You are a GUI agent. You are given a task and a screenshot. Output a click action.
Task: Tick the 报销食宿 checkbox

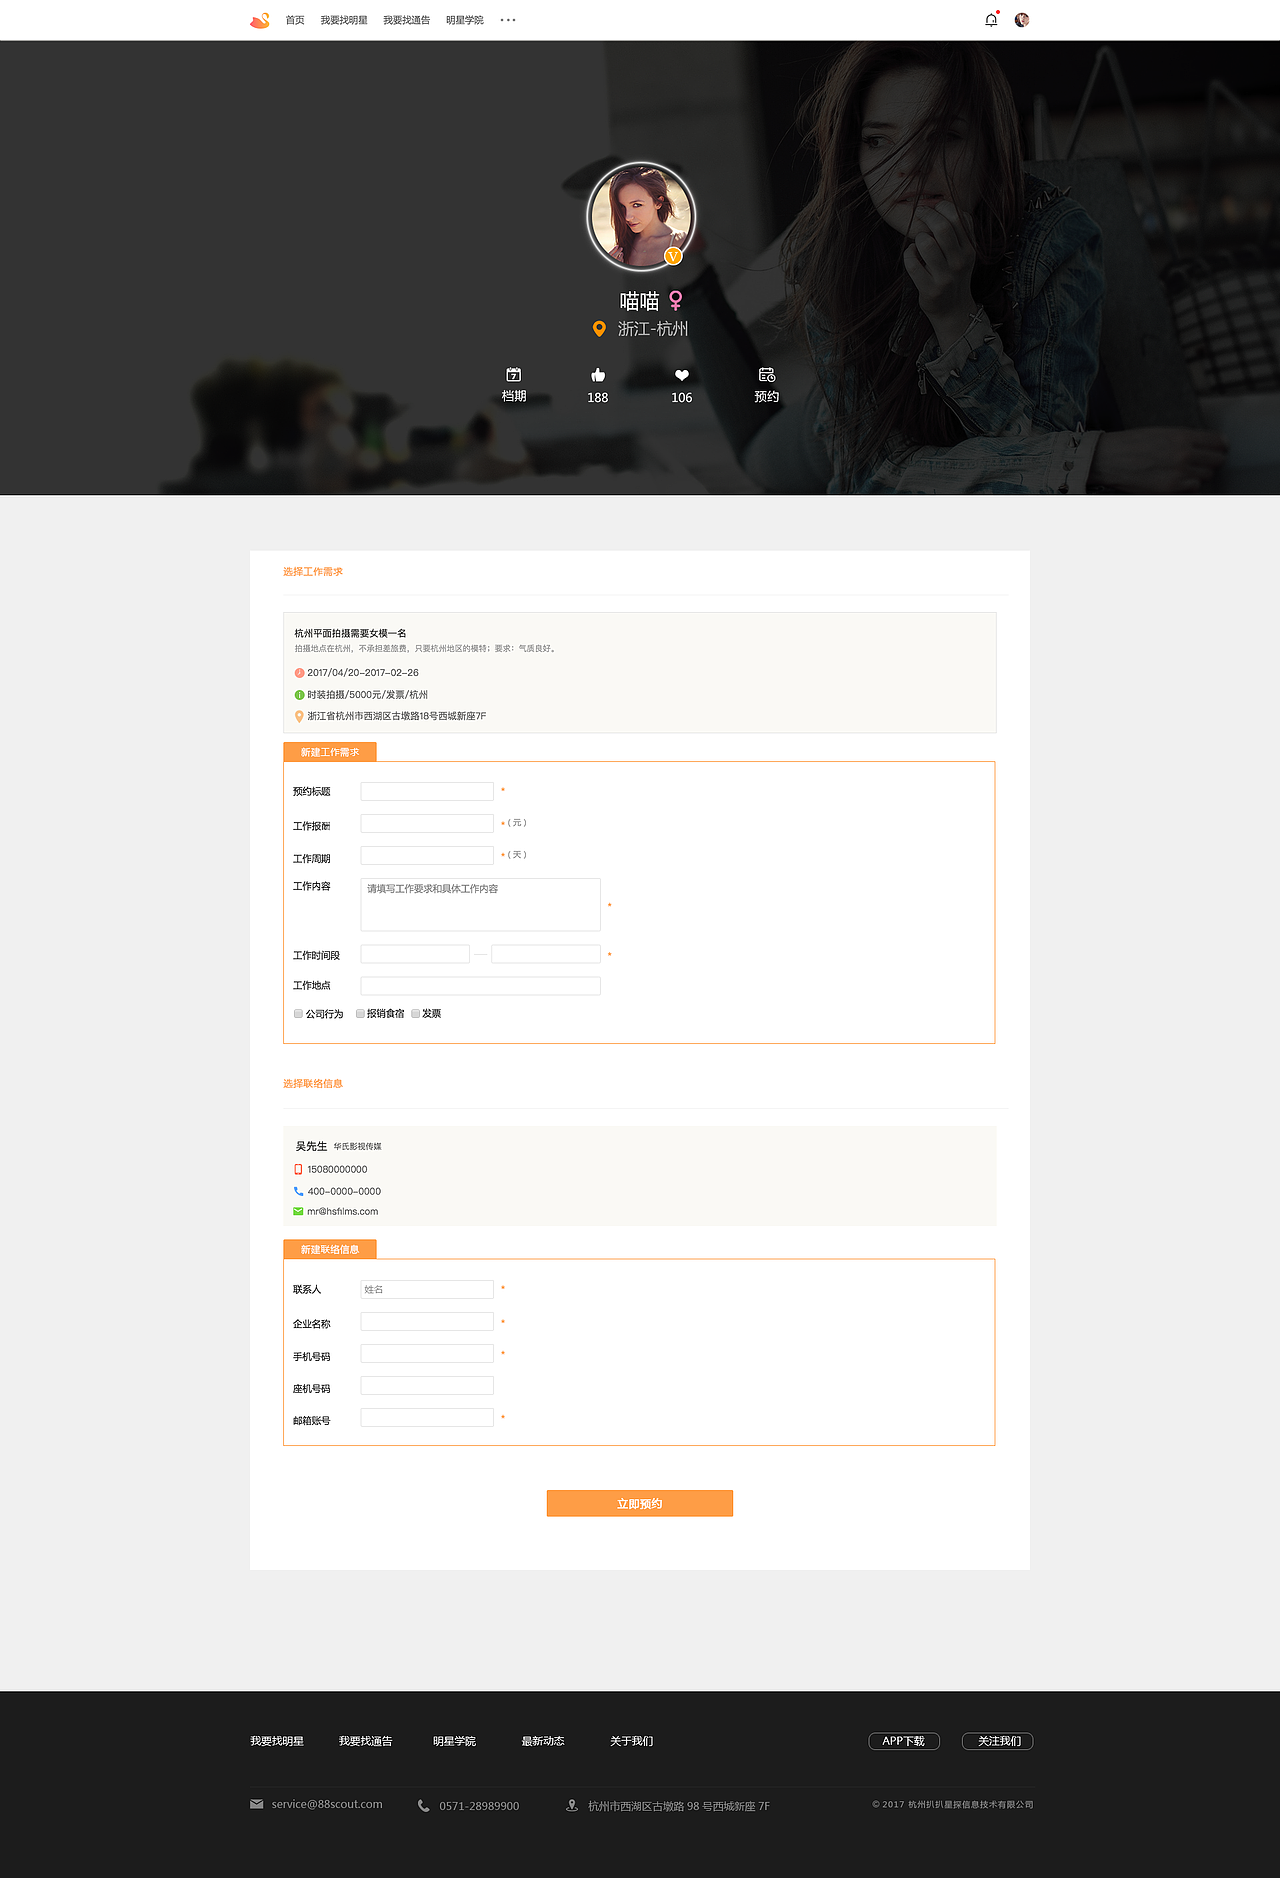click(x=360, y=1013)
